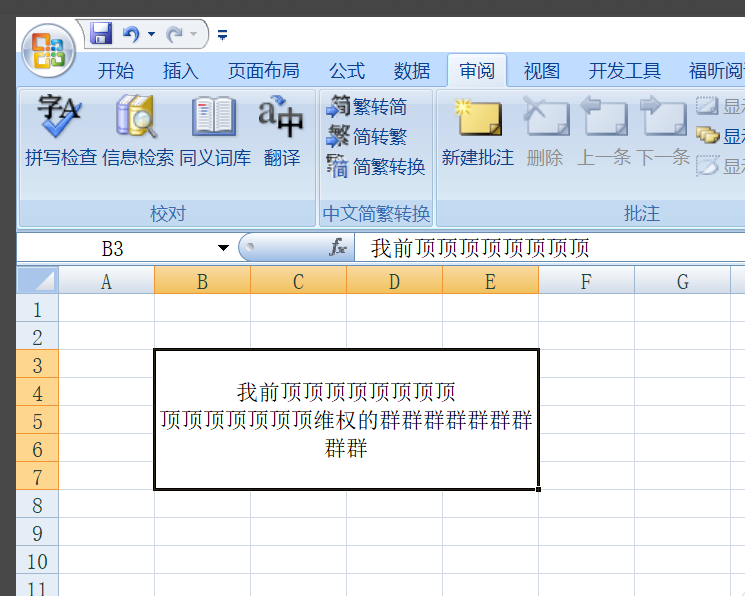Toggle show all comments icon
This screenshot has width=745, height=596.
coord(707,136)
